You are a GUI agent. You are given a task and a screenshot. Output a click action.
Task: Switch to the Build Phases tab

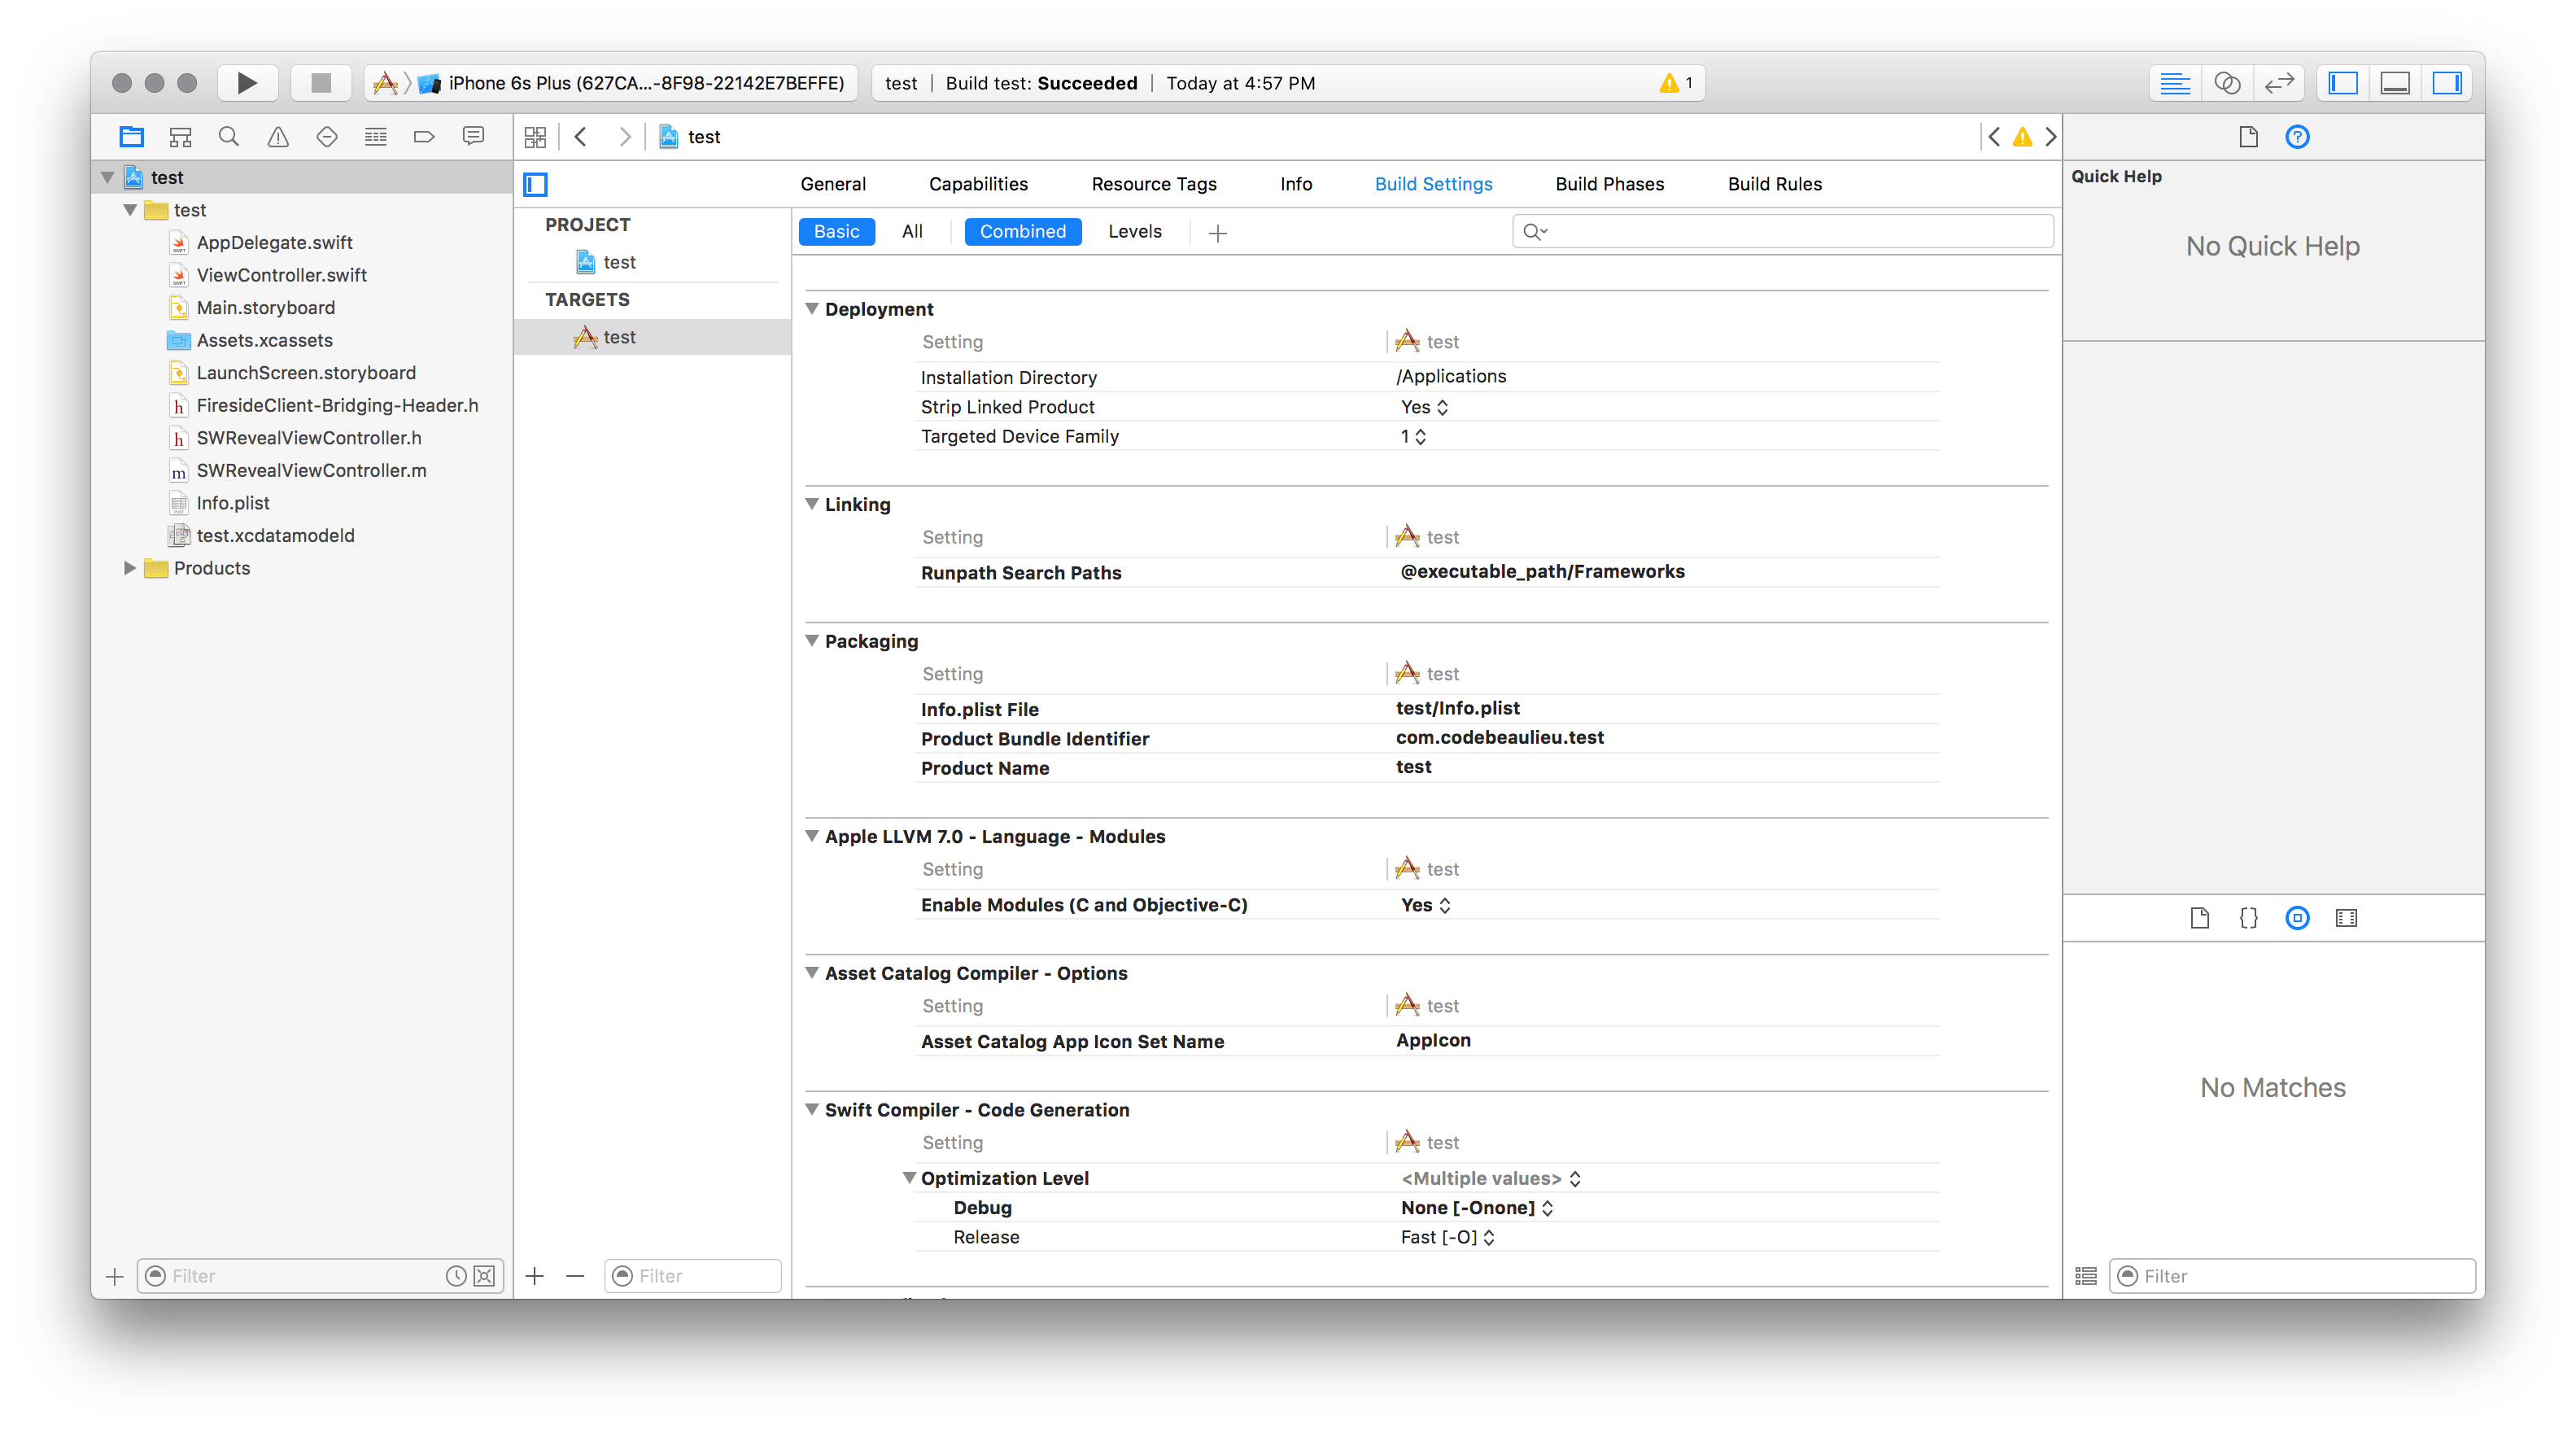point(1609,184)
